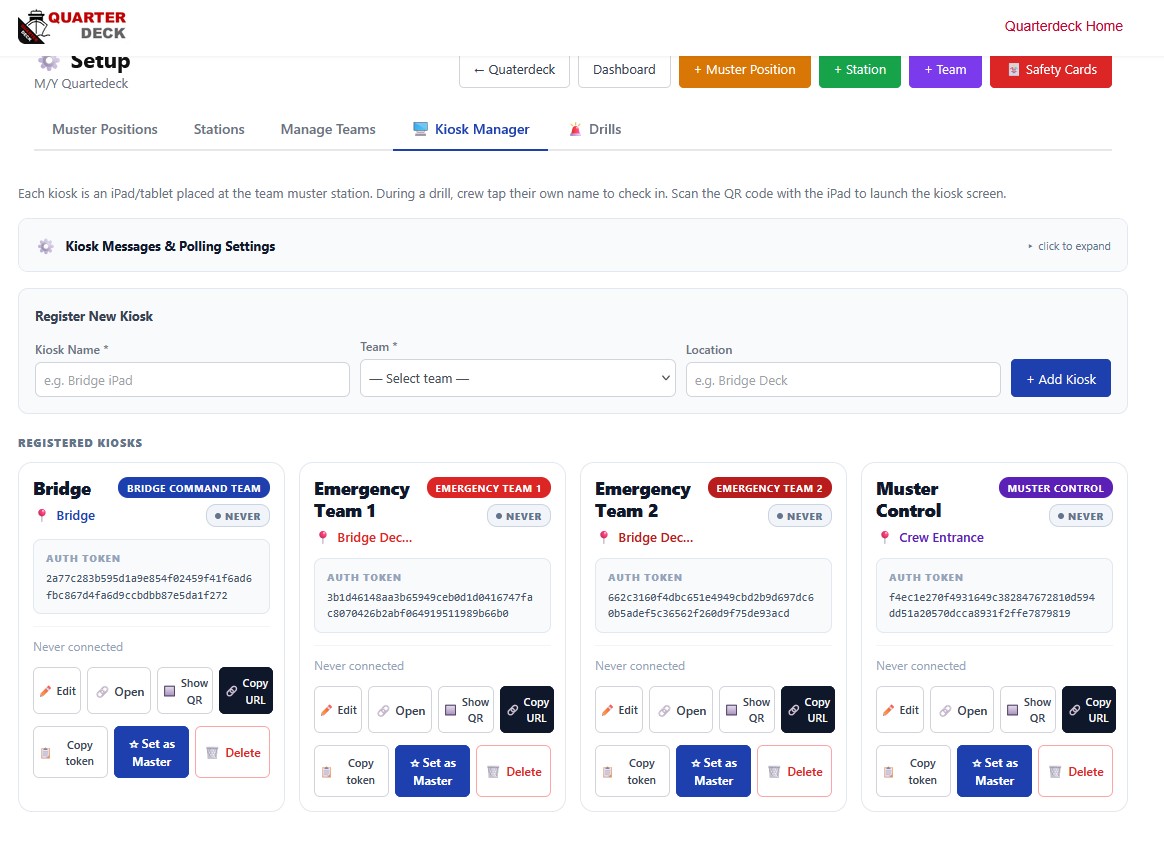Show QR for Emergency Team 2
Screen dimensions: 1164x847
[x=747, y=710]
